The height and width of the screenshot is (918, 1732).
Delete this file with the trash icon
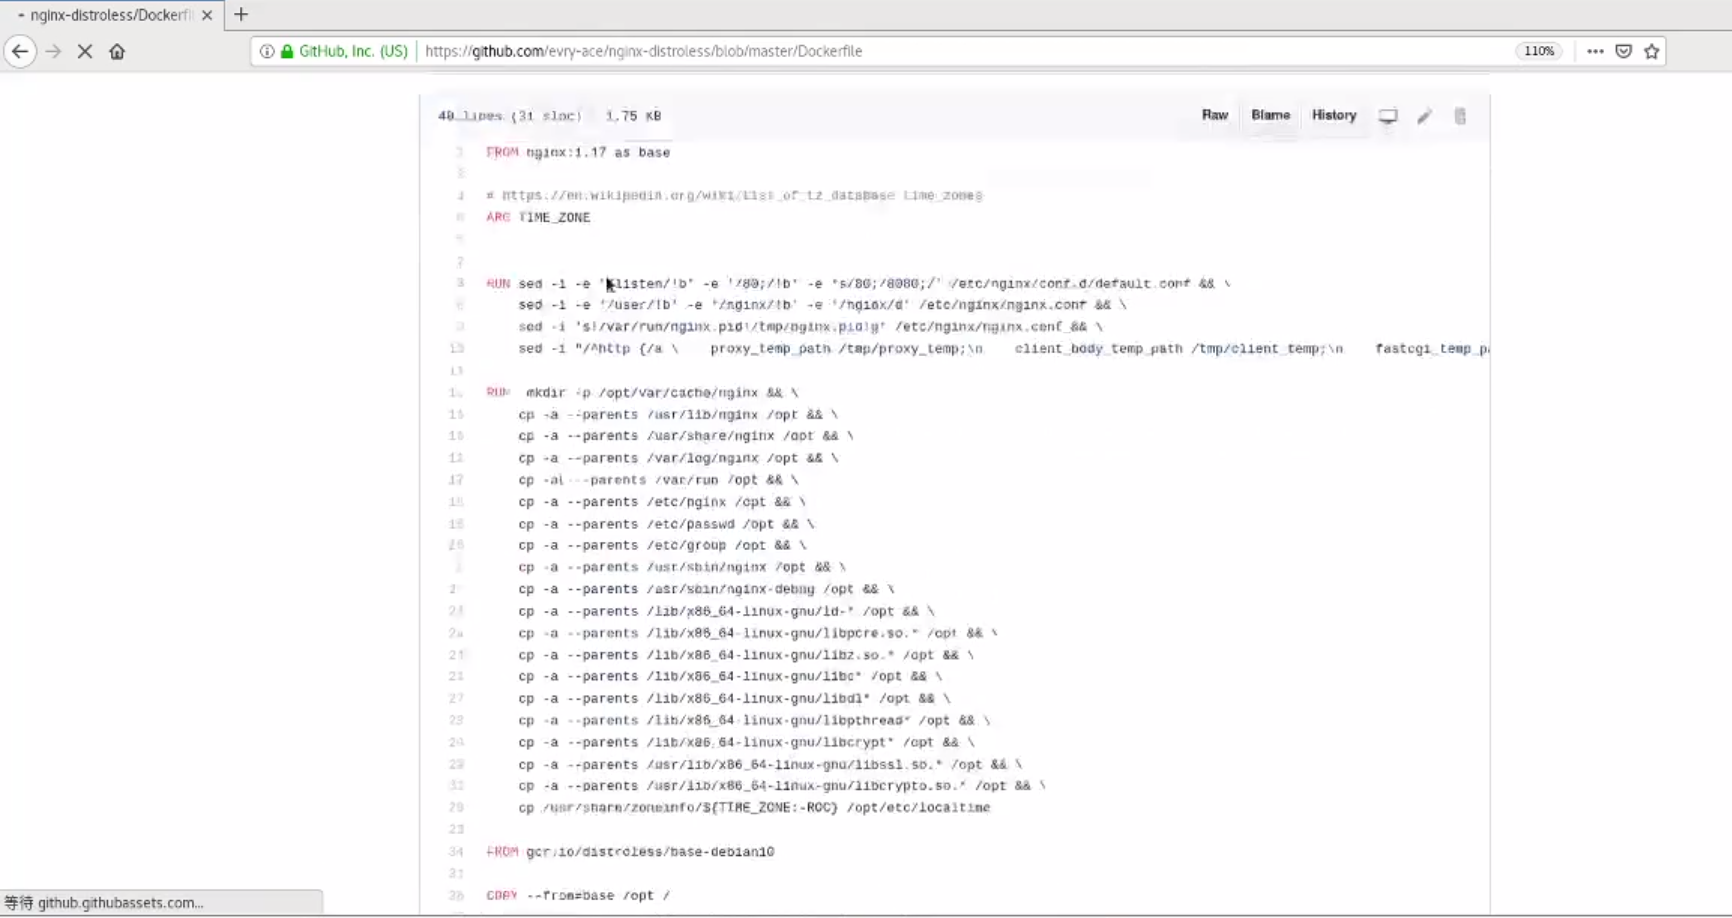coord(1460,116)
